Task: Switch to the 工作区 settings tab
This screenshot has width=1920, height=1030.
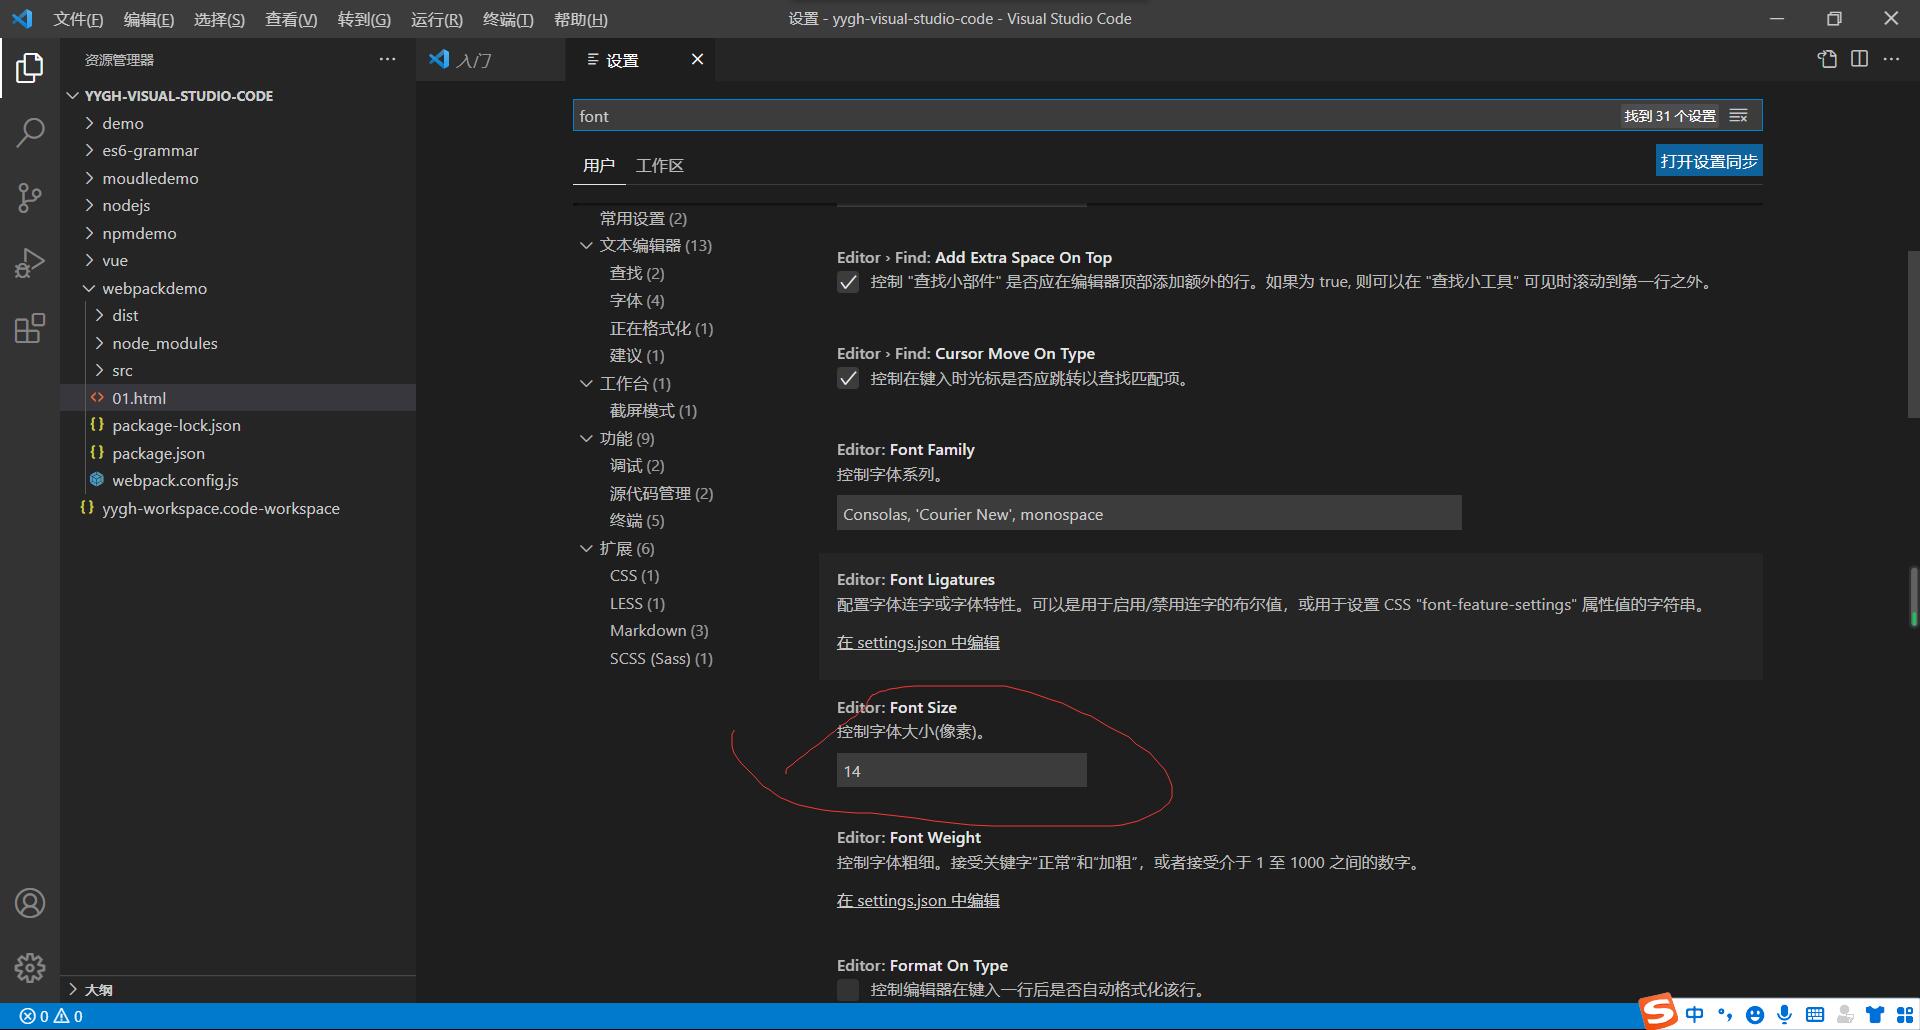Action: pos(659,165)
